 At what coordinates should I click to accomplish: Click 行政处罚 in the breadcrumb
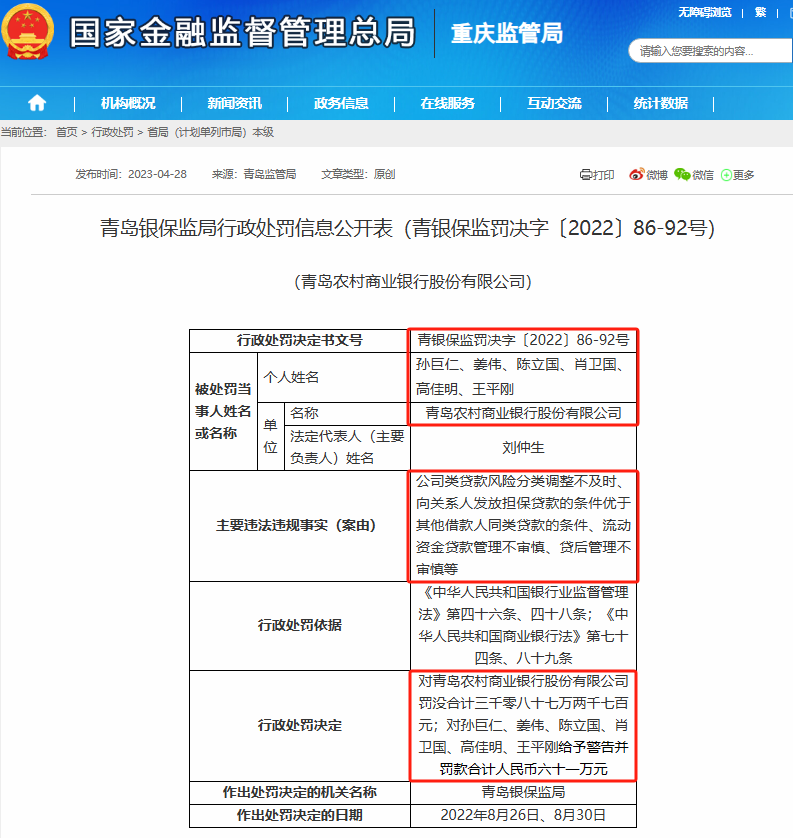[x=112, y=132]
